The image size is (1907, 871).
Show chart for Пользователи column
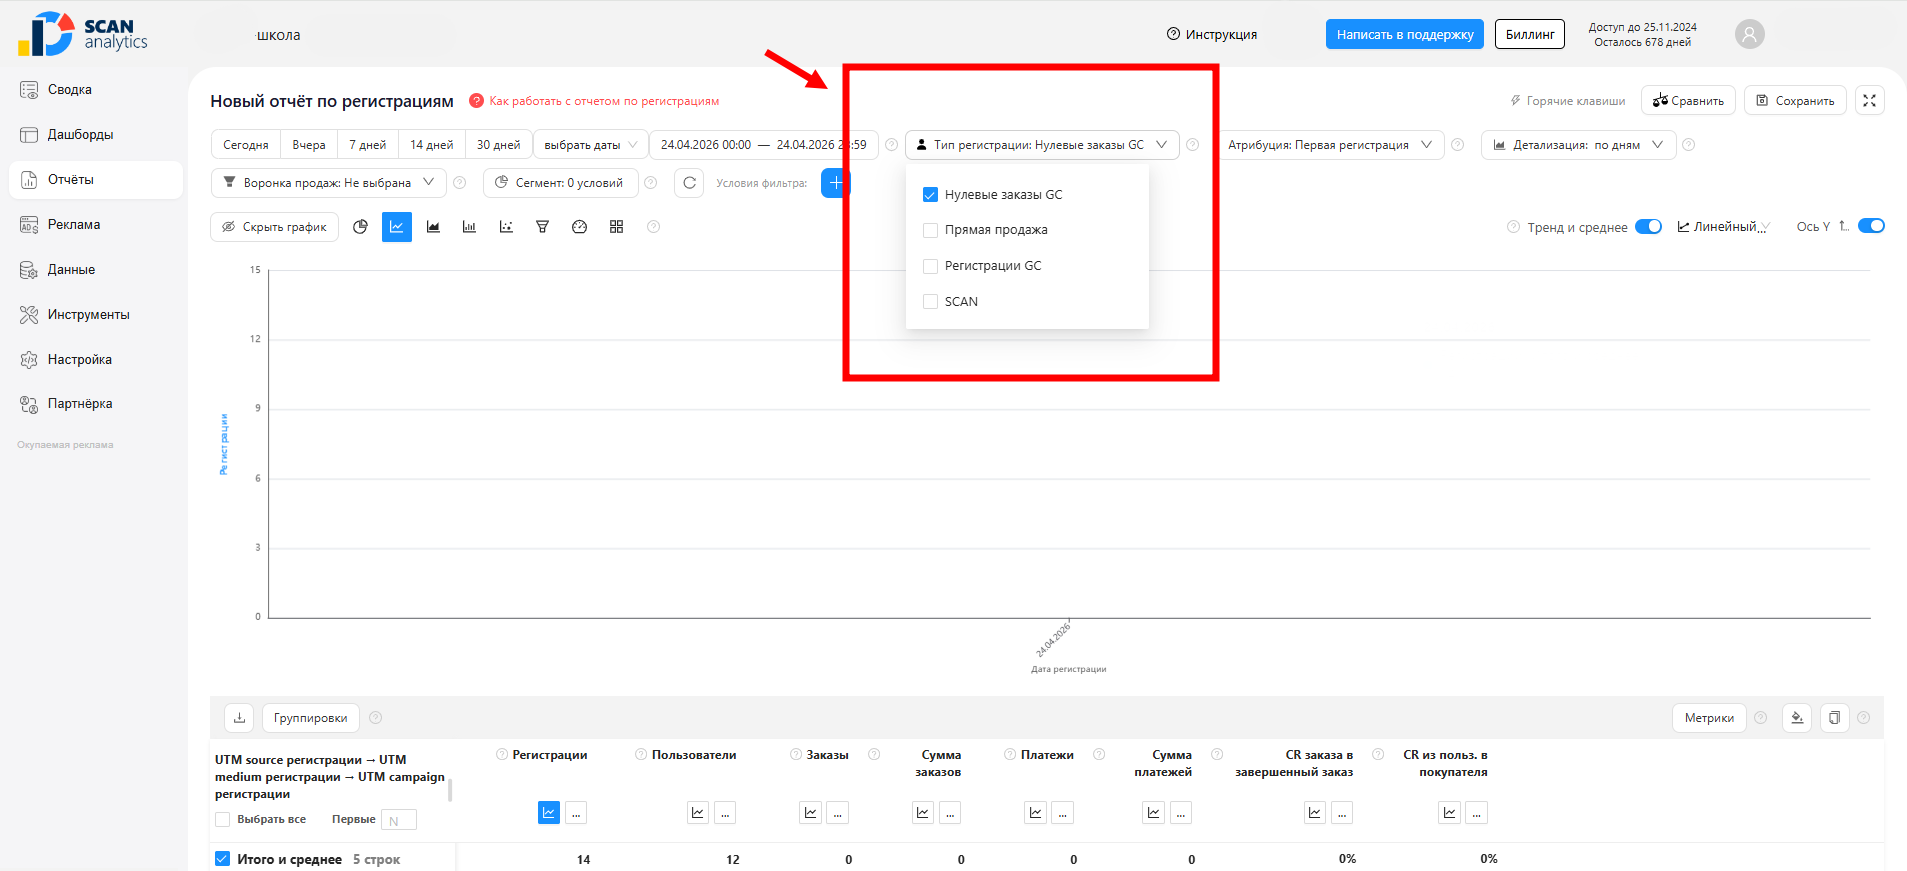(698, 813)
